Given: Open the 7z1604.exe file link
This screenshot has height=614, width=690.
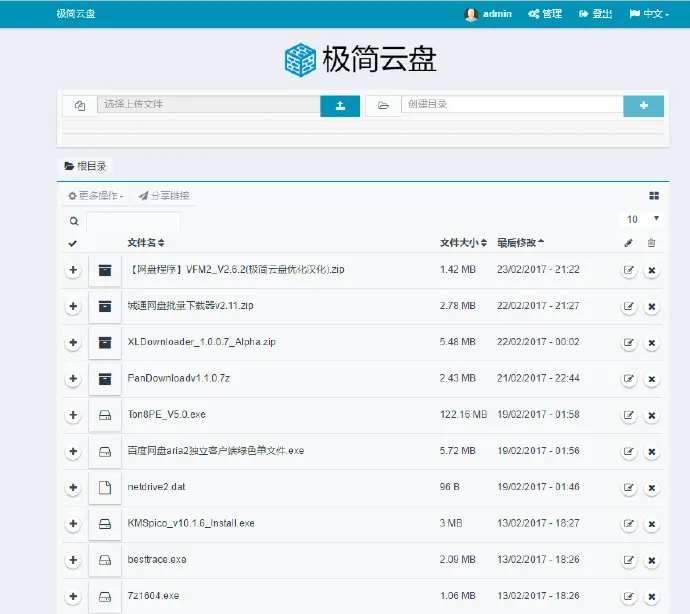Looking at the screenshot, I should [x=153, y=596].
